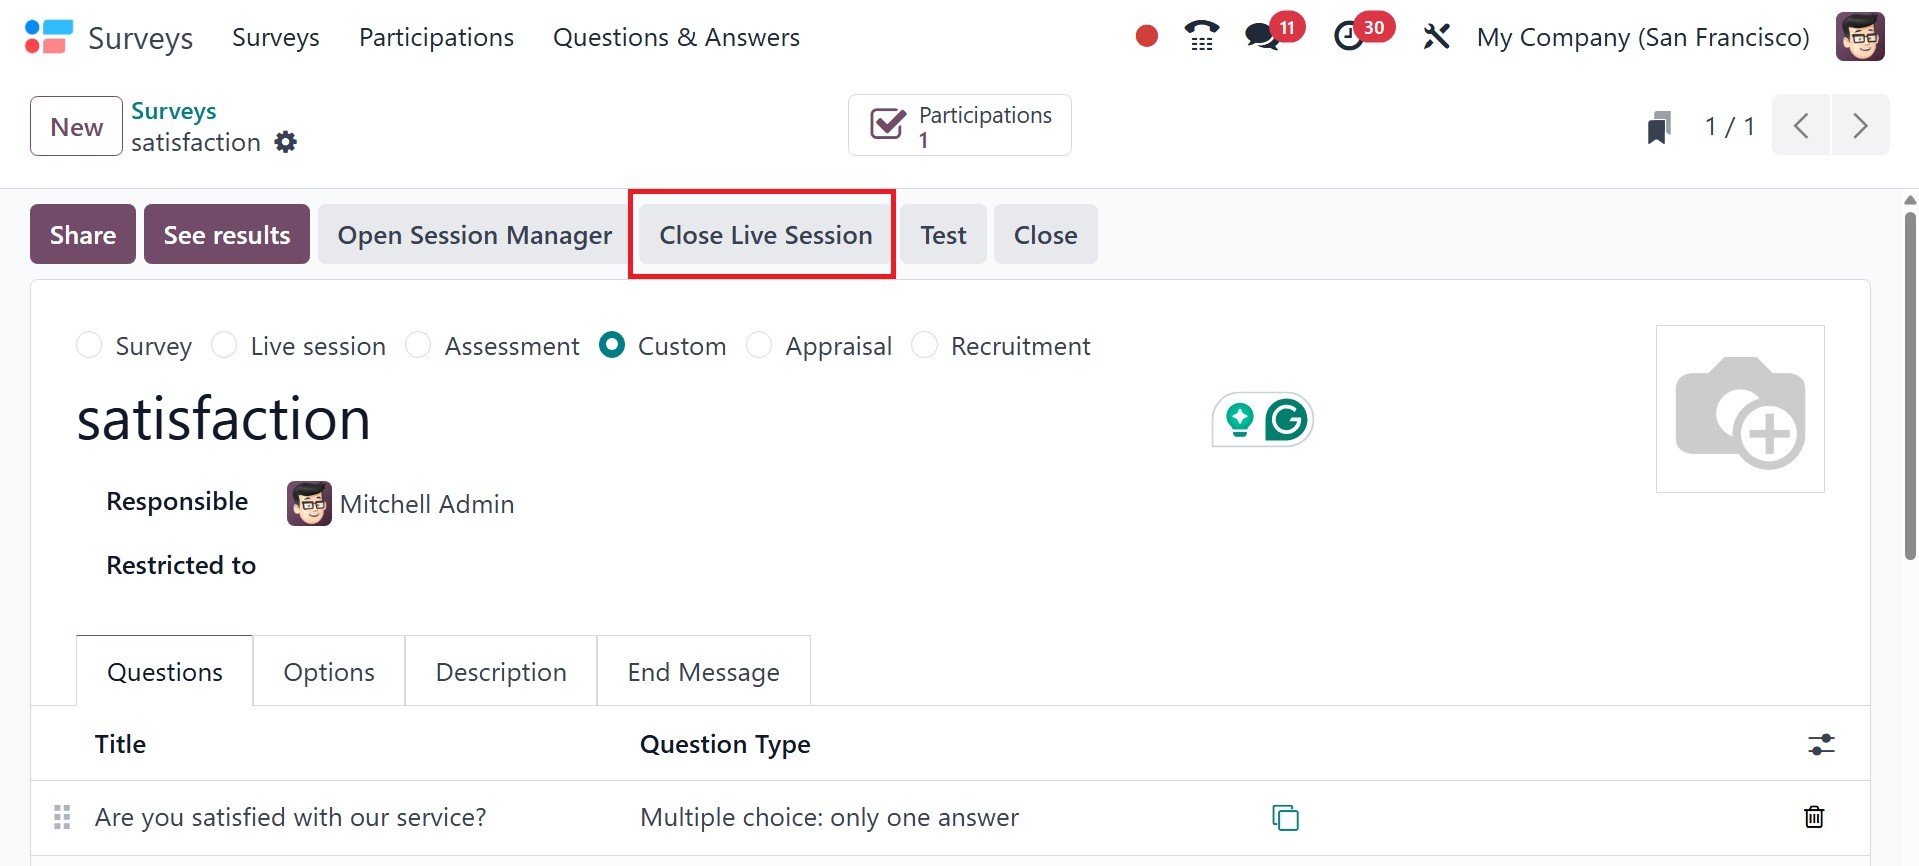Open the discuss messages icon
The height and width of the screenshot is (866, 1919).
point(1262,37)
